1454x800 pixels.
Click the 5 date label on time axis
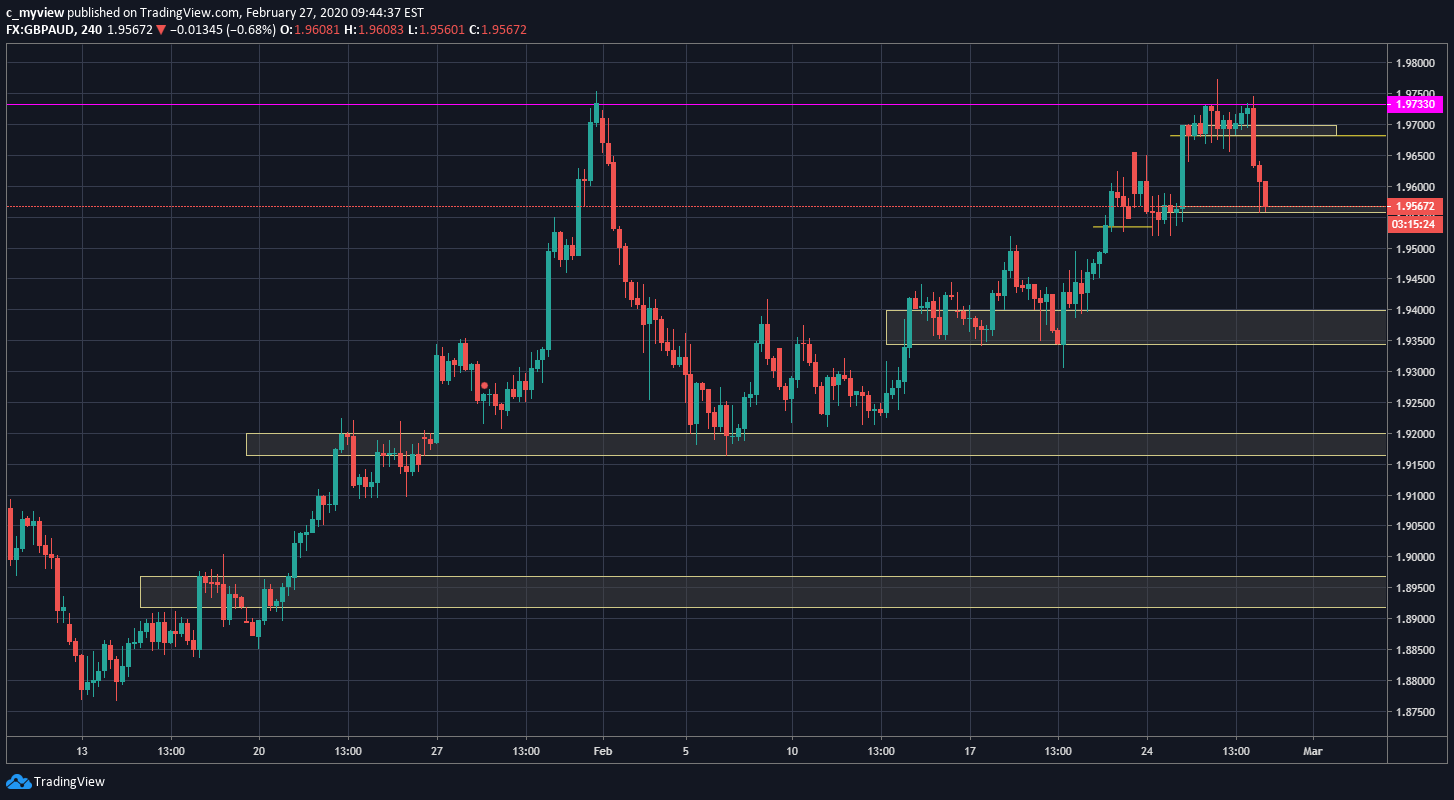[x=686, y=750]
